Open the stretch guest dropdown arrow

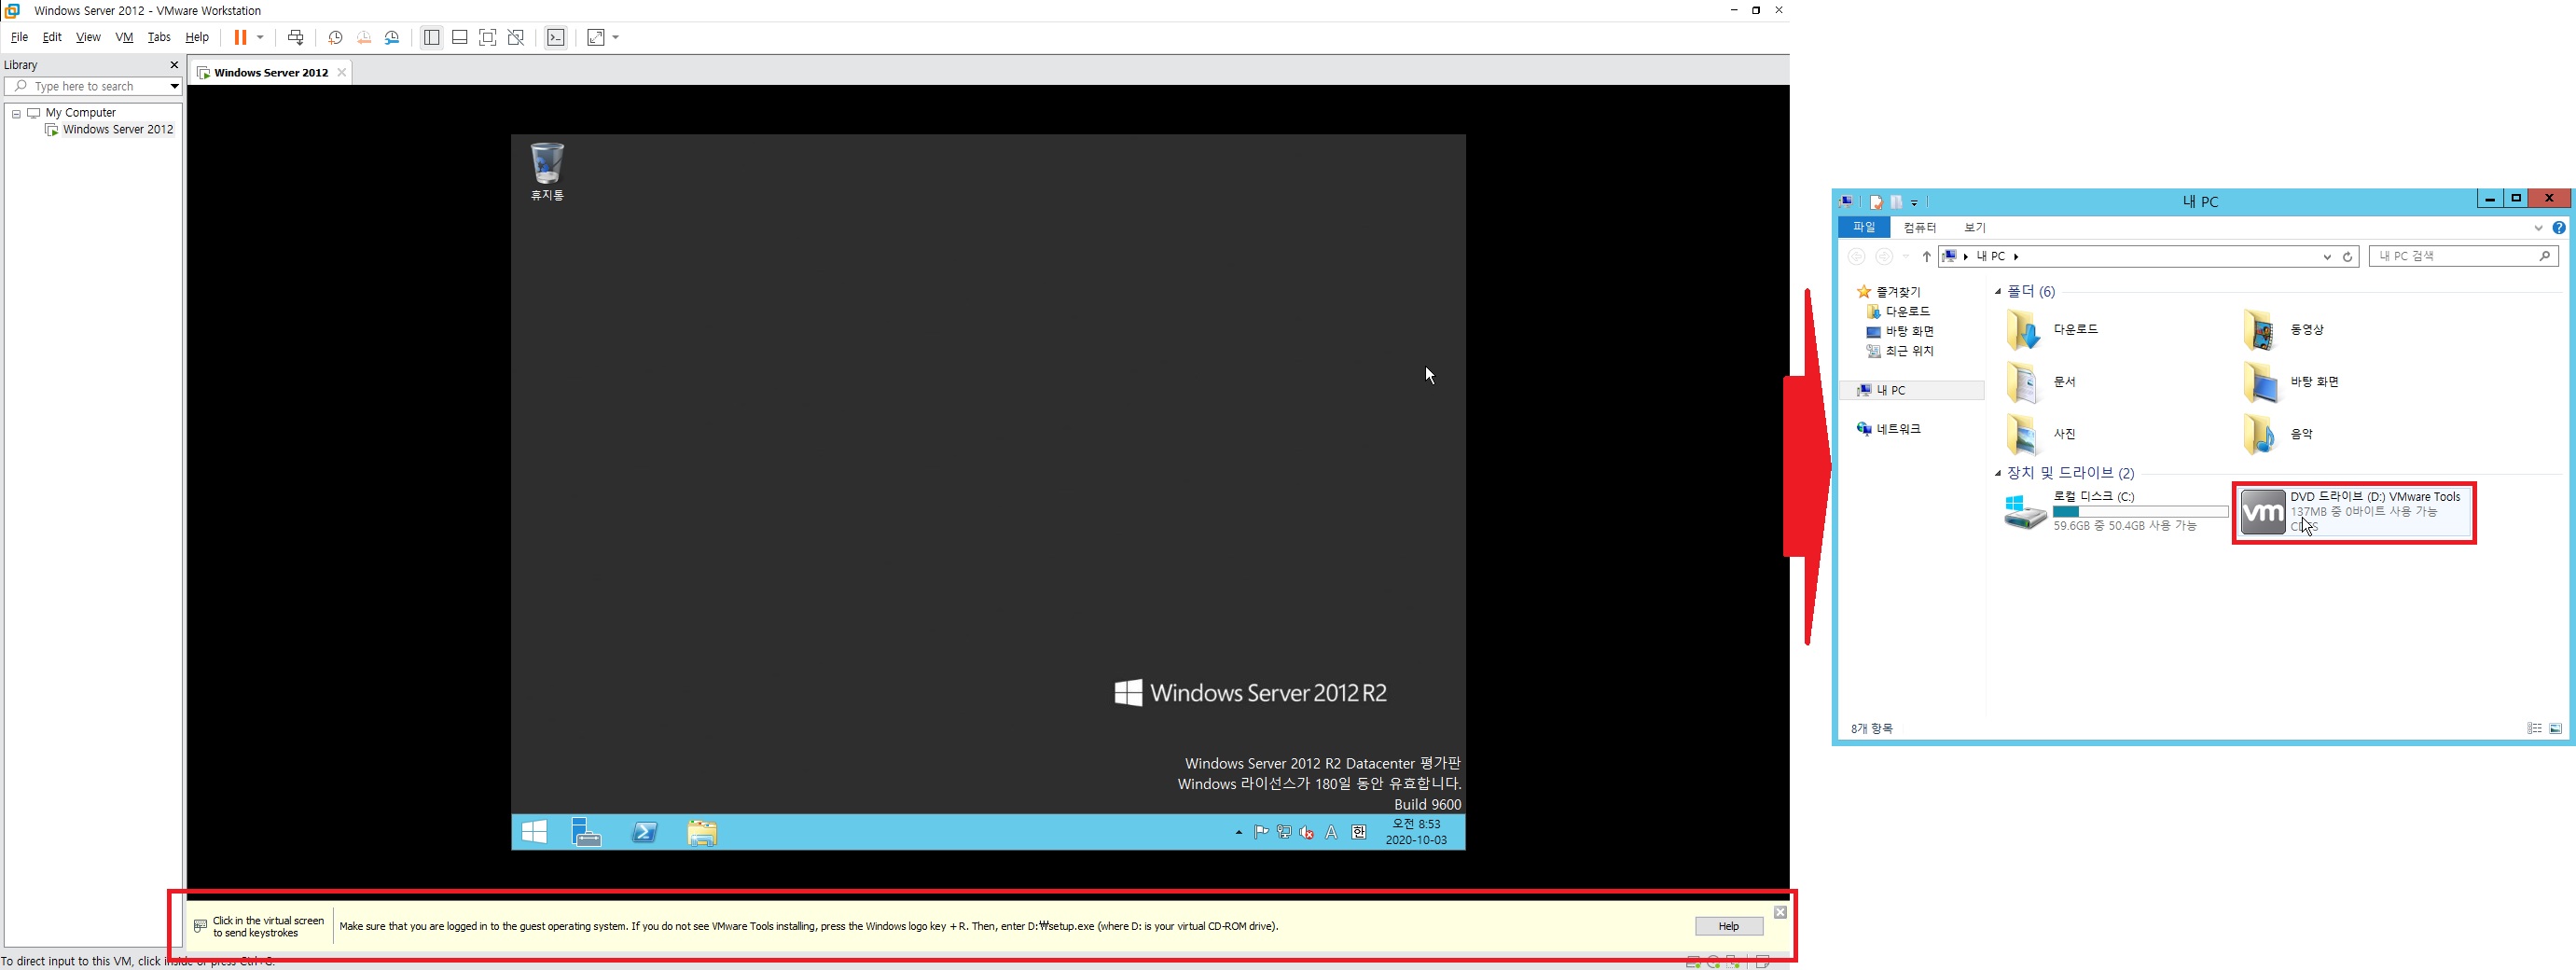click(x=615, y=37)
